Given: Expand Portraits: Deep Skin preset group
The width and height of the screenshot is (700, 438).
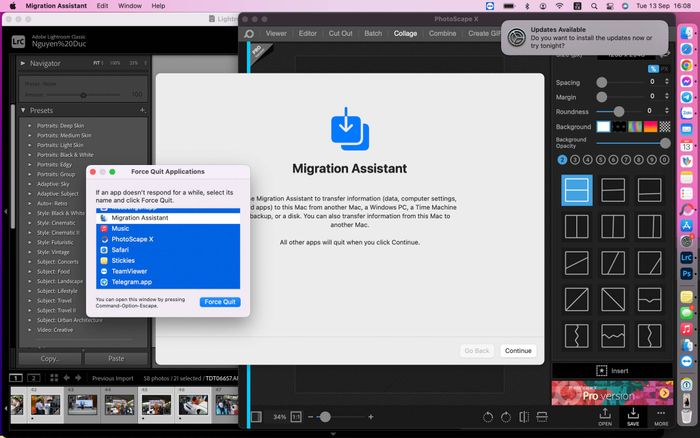Looking at the screenshot, I should (30, 125).
